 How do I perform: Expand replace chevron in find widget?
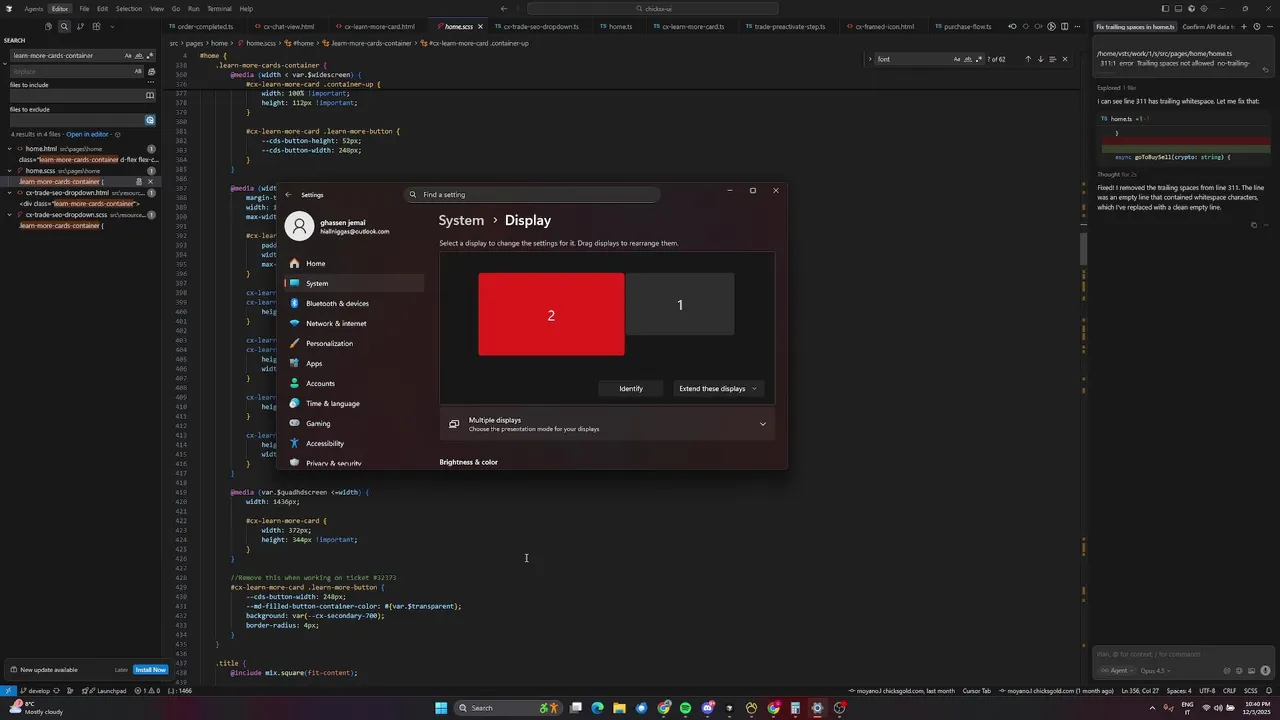[x=870, y=59]
